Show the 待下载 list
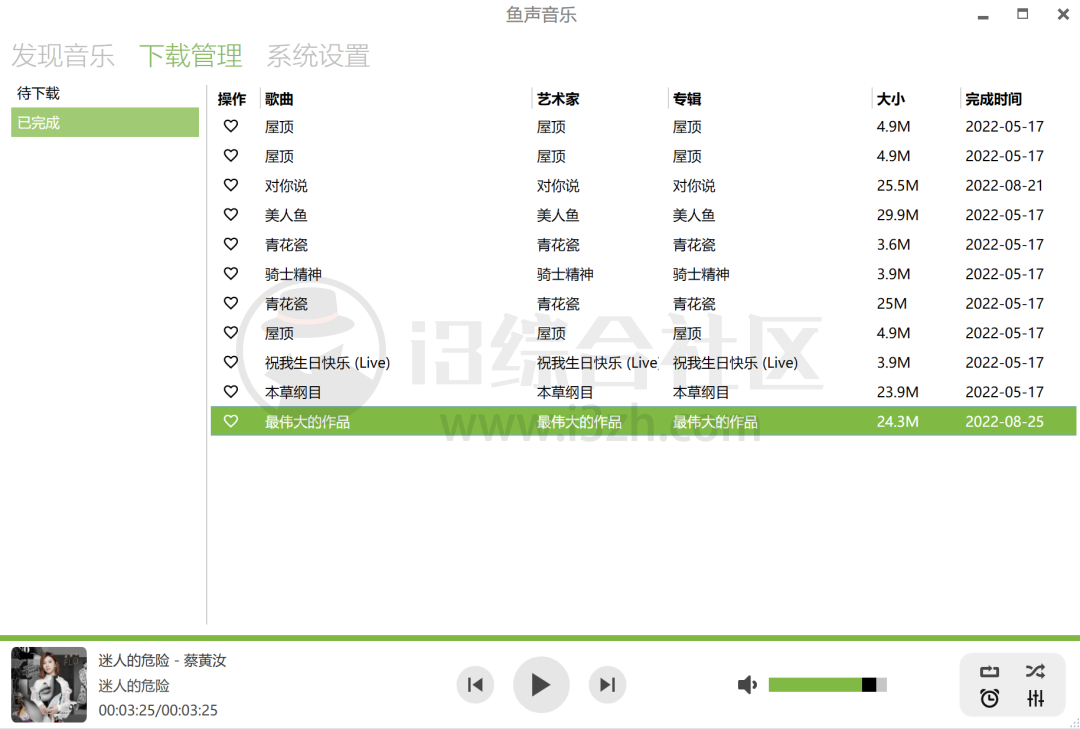 tap(105, 93)
